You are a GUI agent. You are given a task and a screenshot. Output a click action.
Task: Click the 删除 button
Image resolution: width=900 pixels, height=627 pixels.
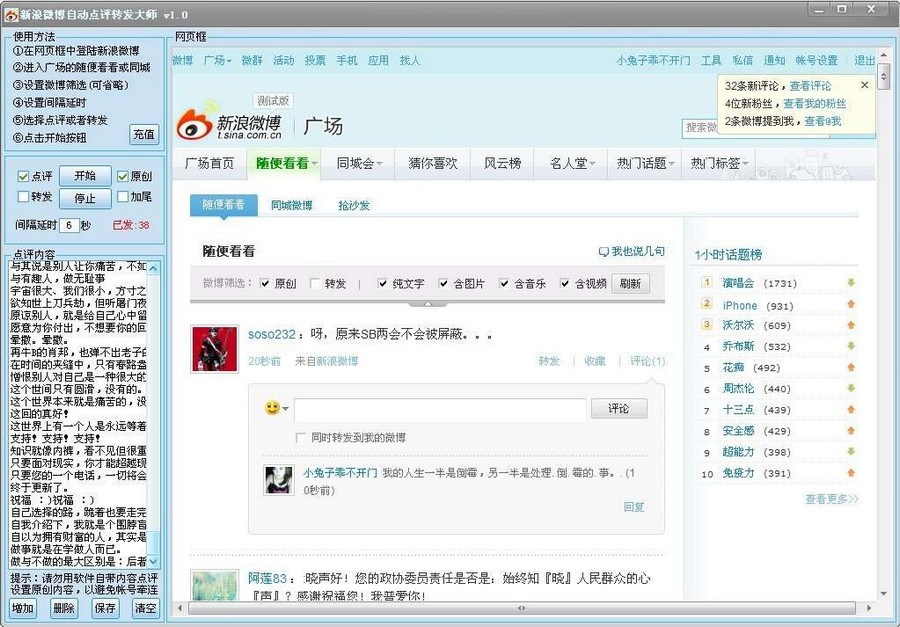pos(63,608)
